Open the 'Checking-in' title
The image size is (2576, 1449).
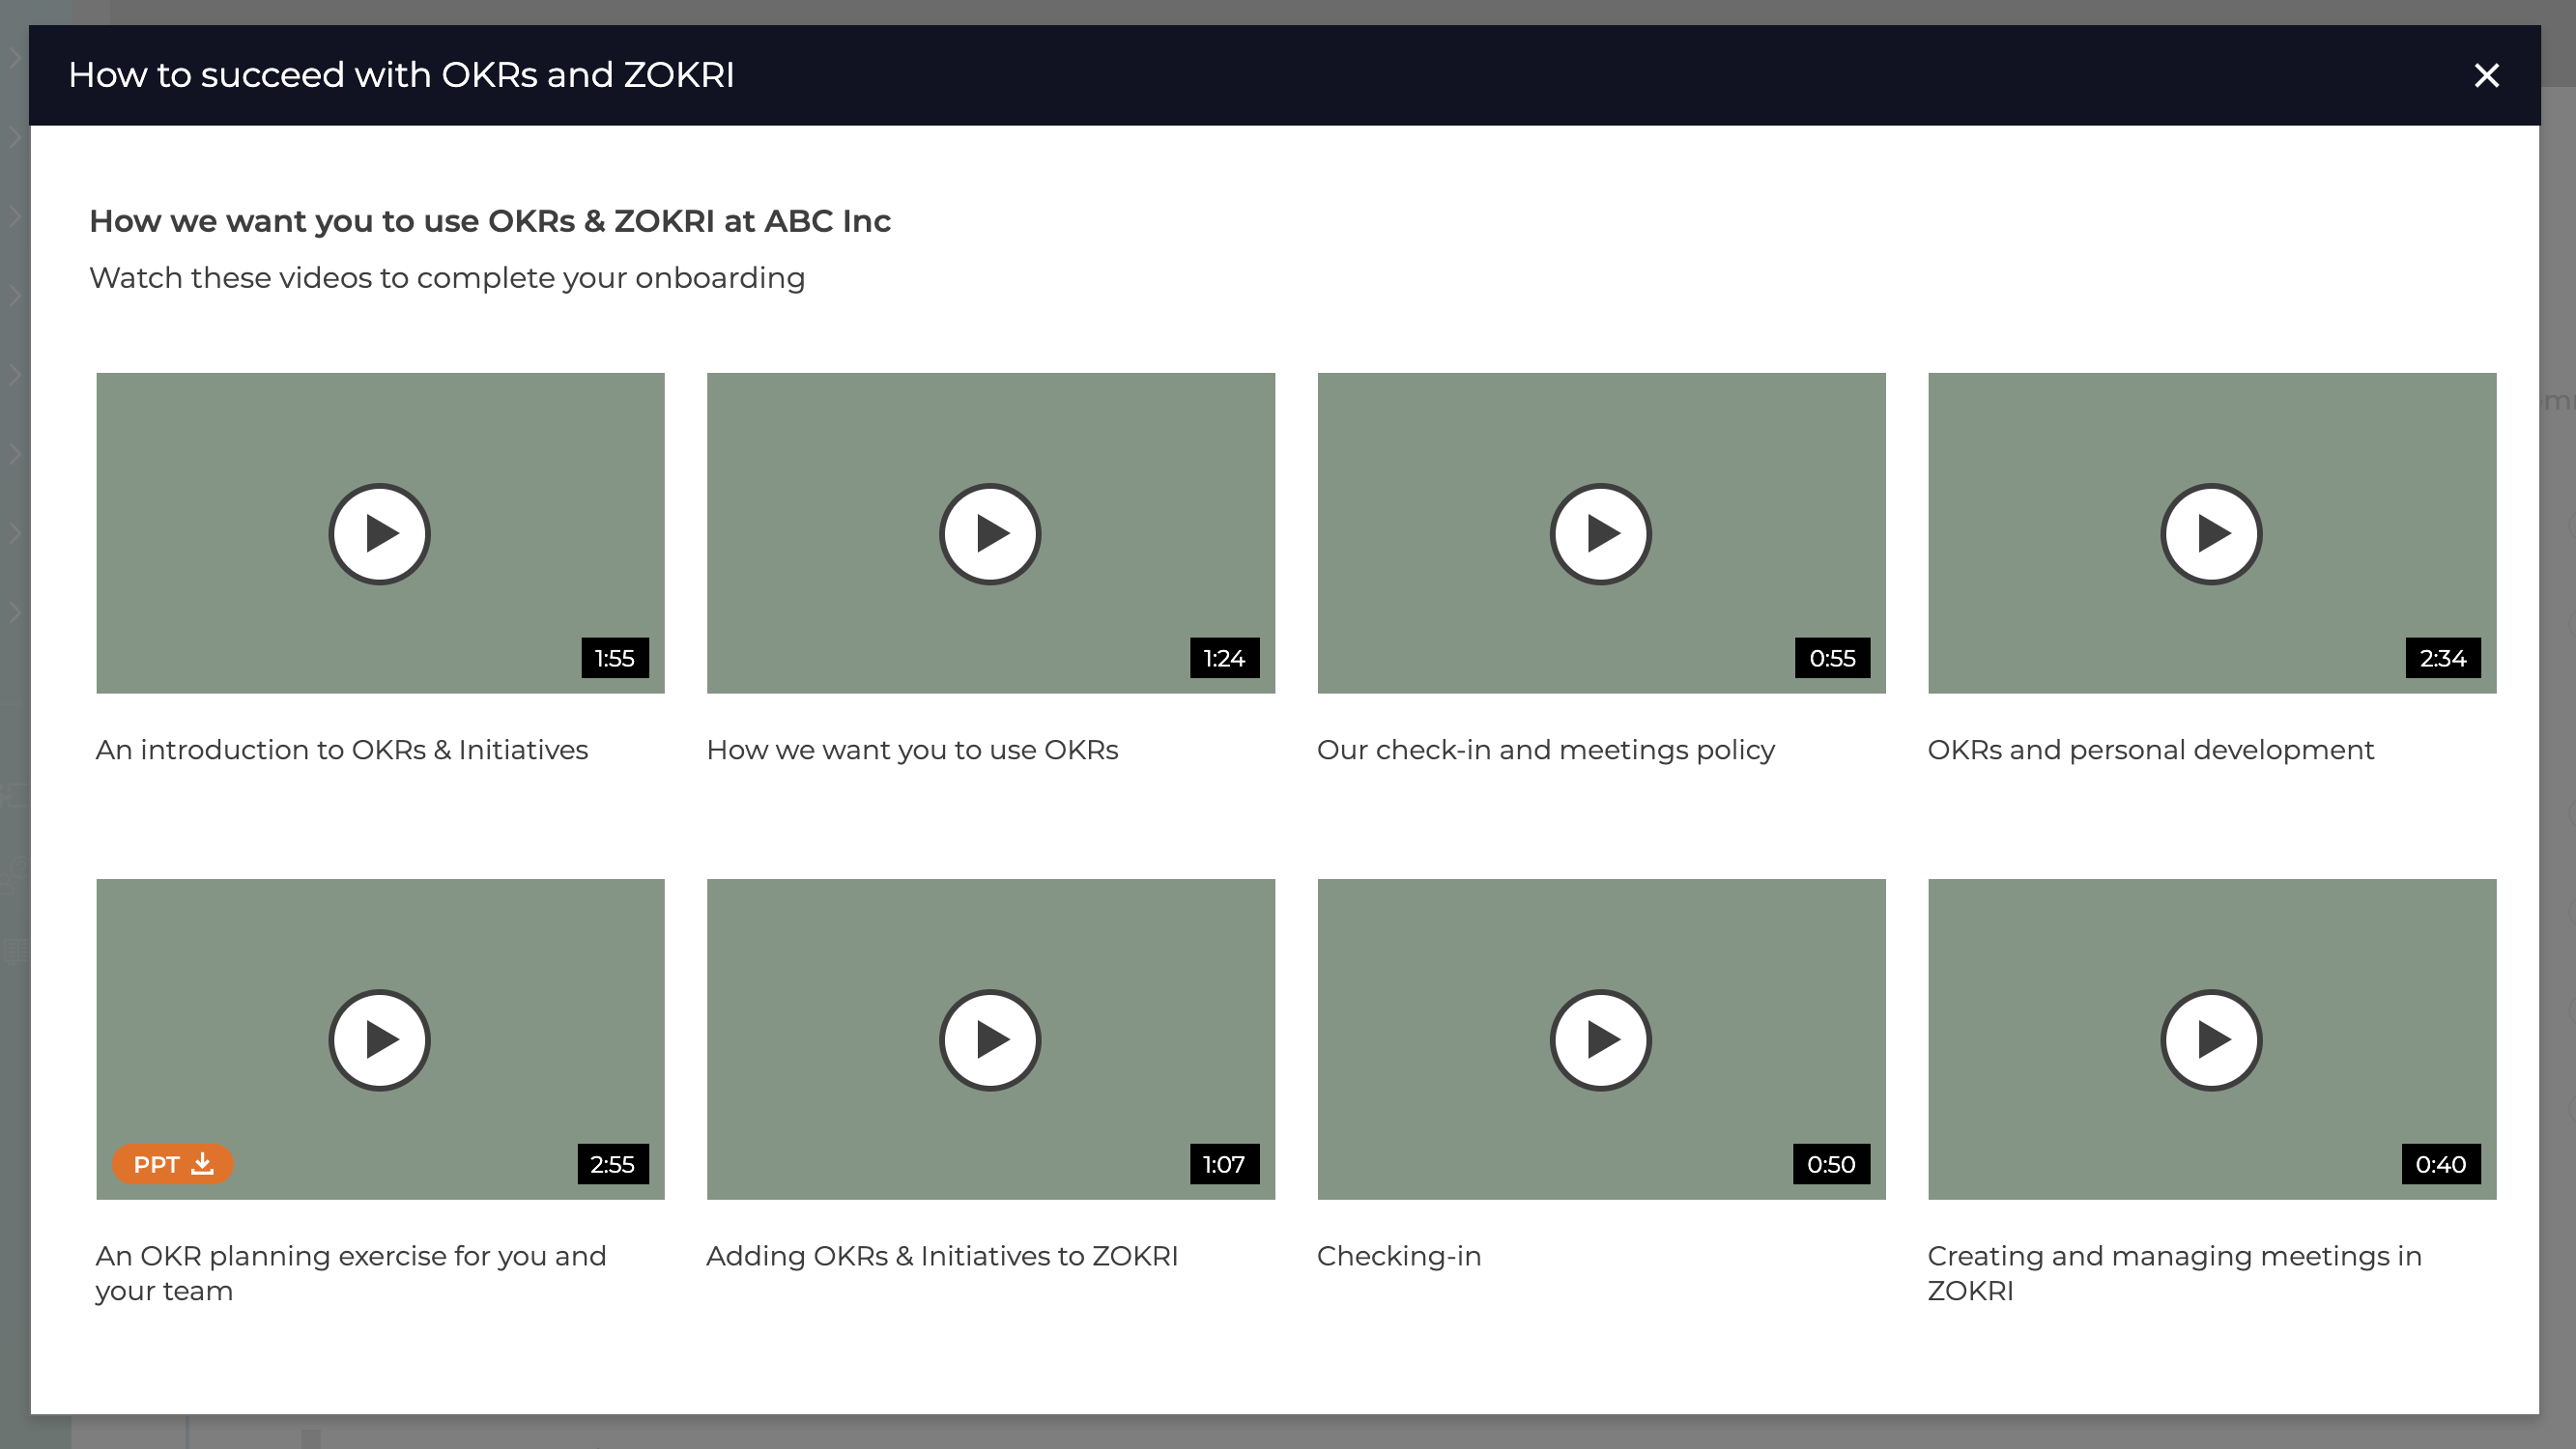point(1399,1256)
